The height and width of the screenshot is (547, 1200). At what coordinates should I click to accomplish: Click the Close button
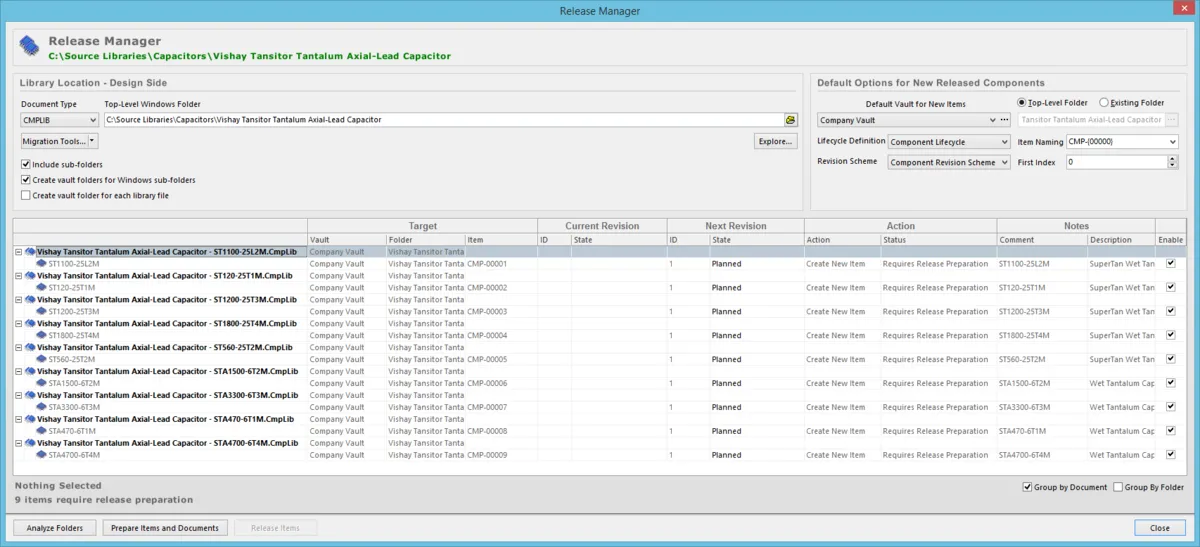tap(1160, 528)
